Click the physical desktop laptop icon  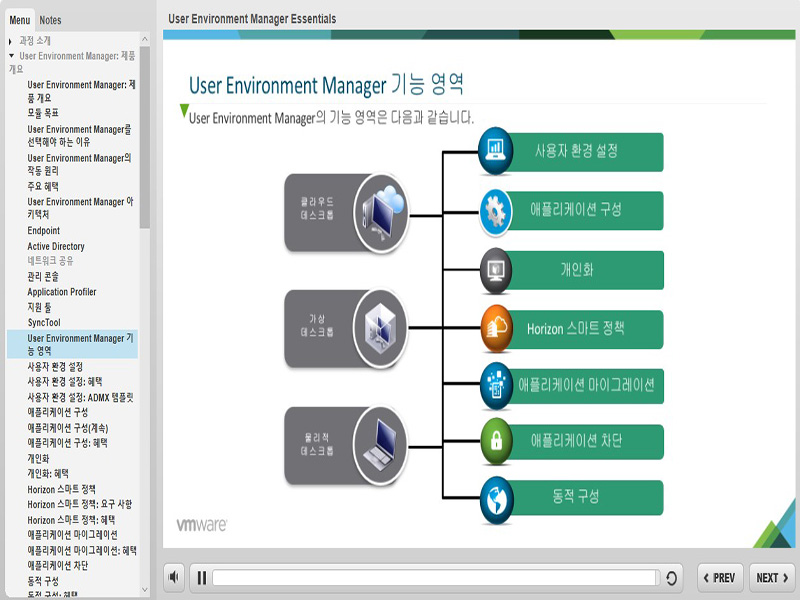(381, 445)
